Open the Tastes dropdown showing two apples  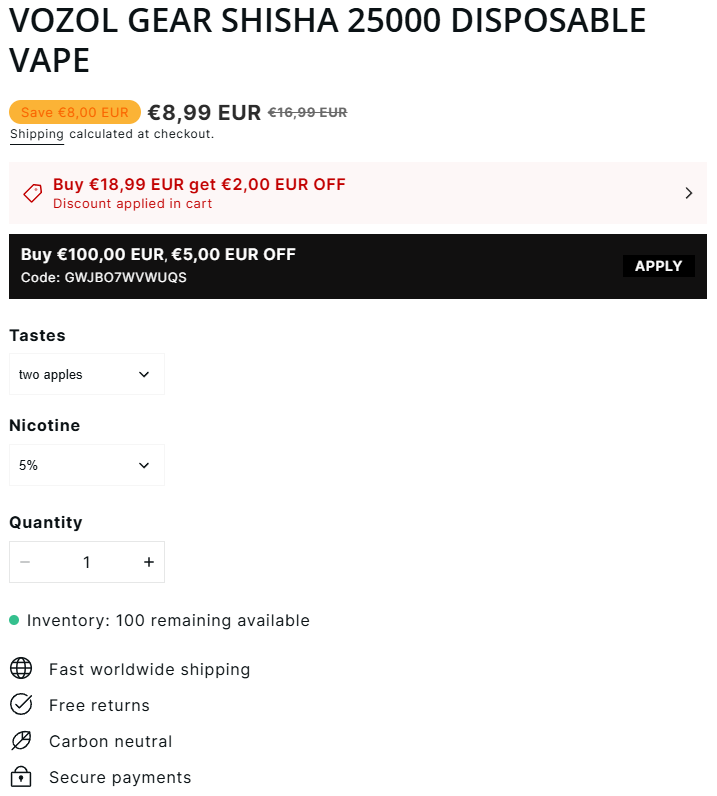point(87,374)
